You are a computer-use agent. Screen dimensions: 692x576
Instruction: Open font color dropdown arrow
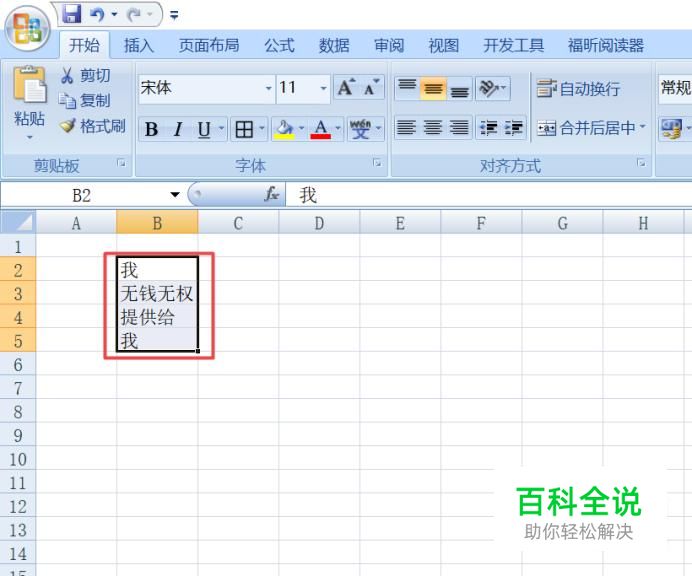pos(338,128)
